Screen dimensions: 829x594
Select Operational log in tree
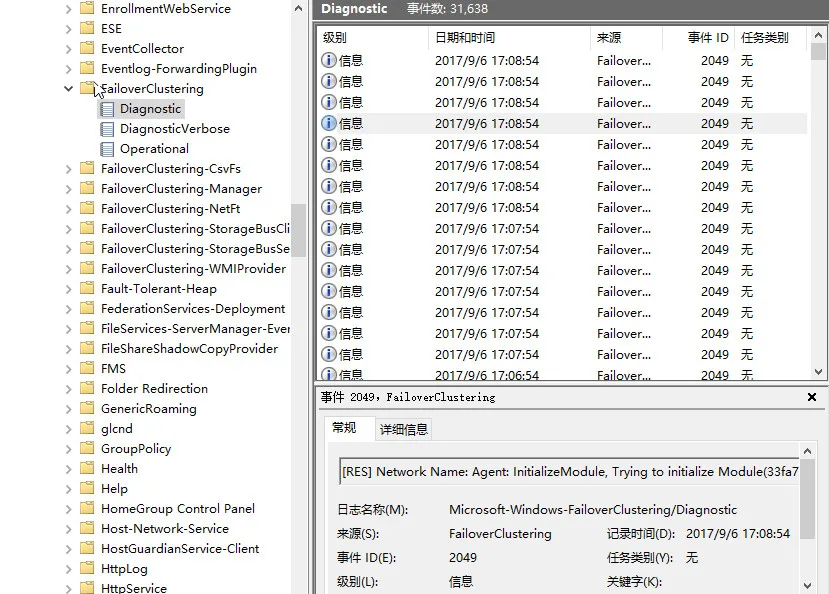click(154, 149)
